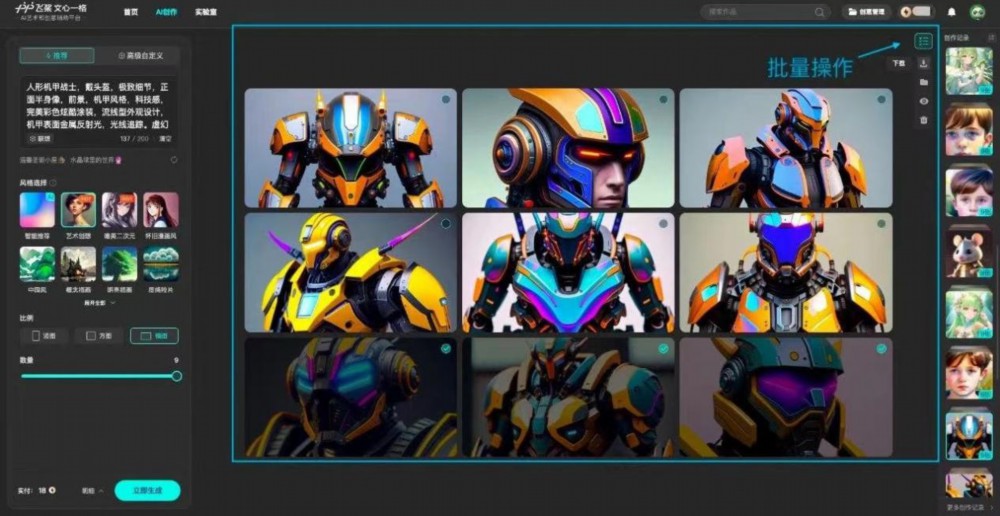
Task: Click the trash delete icon in batch toolbar
Action: (923, 120)
